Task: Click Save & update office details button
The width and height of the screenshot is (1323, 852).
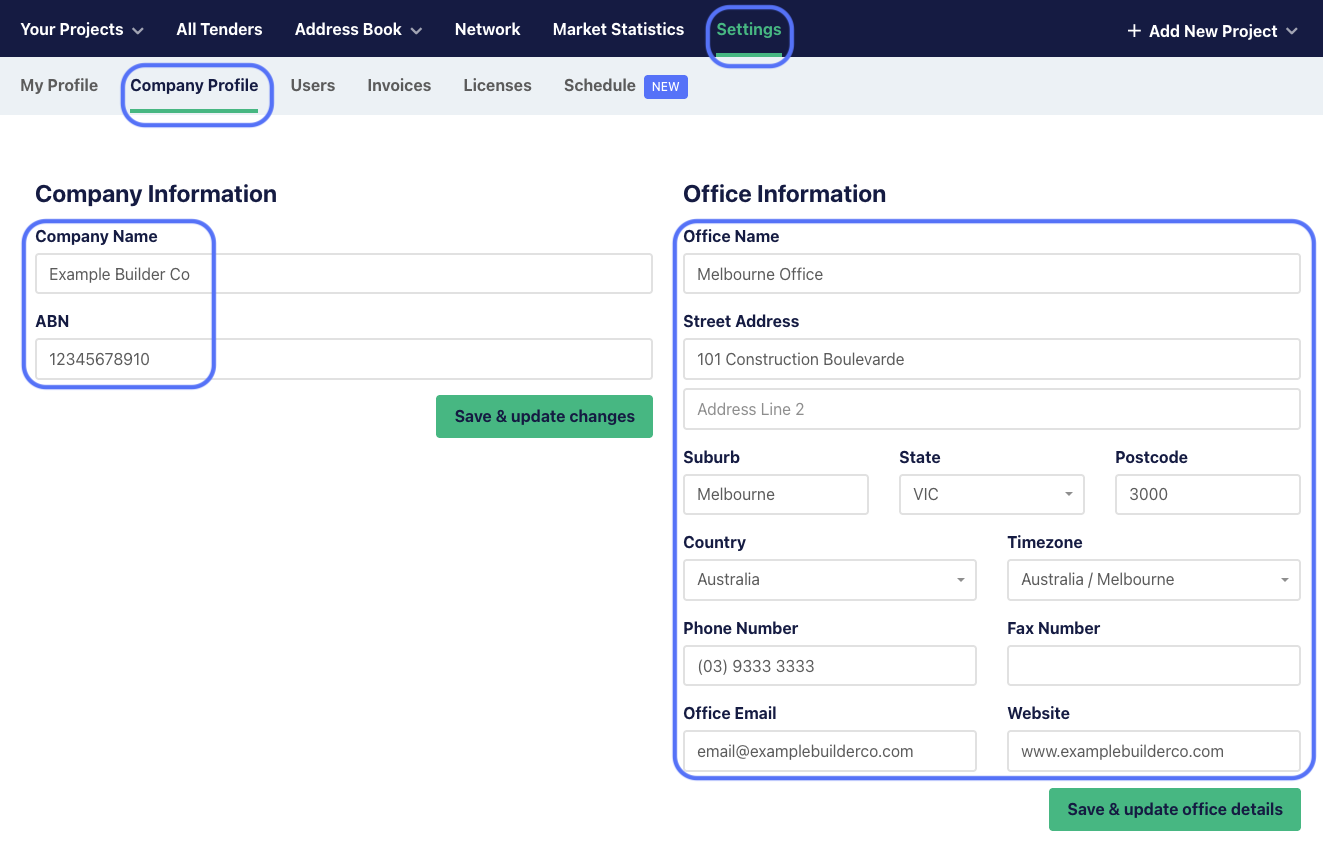Action: 1174,810
